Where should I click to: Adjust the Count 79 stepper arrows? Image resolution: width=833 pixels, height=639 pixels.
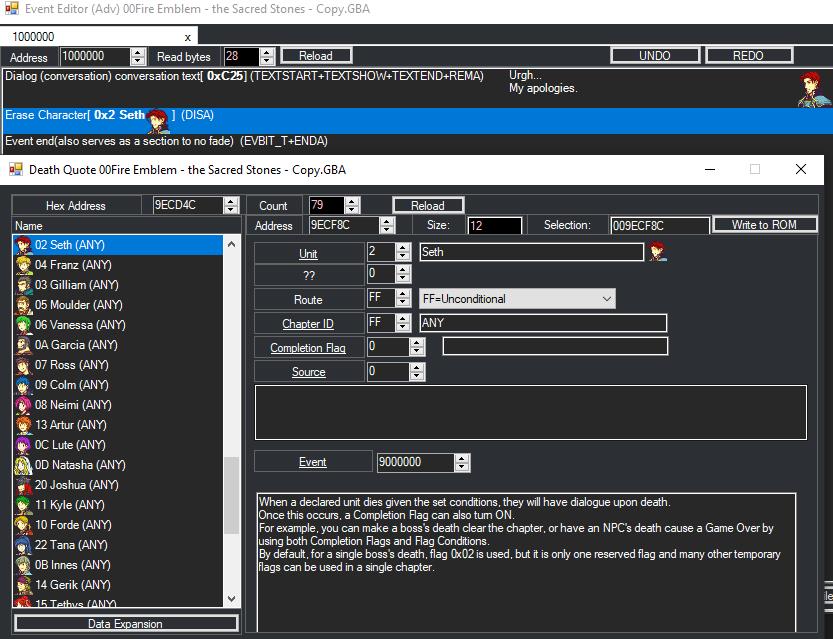pyautogui.click(x=352, y=206)
